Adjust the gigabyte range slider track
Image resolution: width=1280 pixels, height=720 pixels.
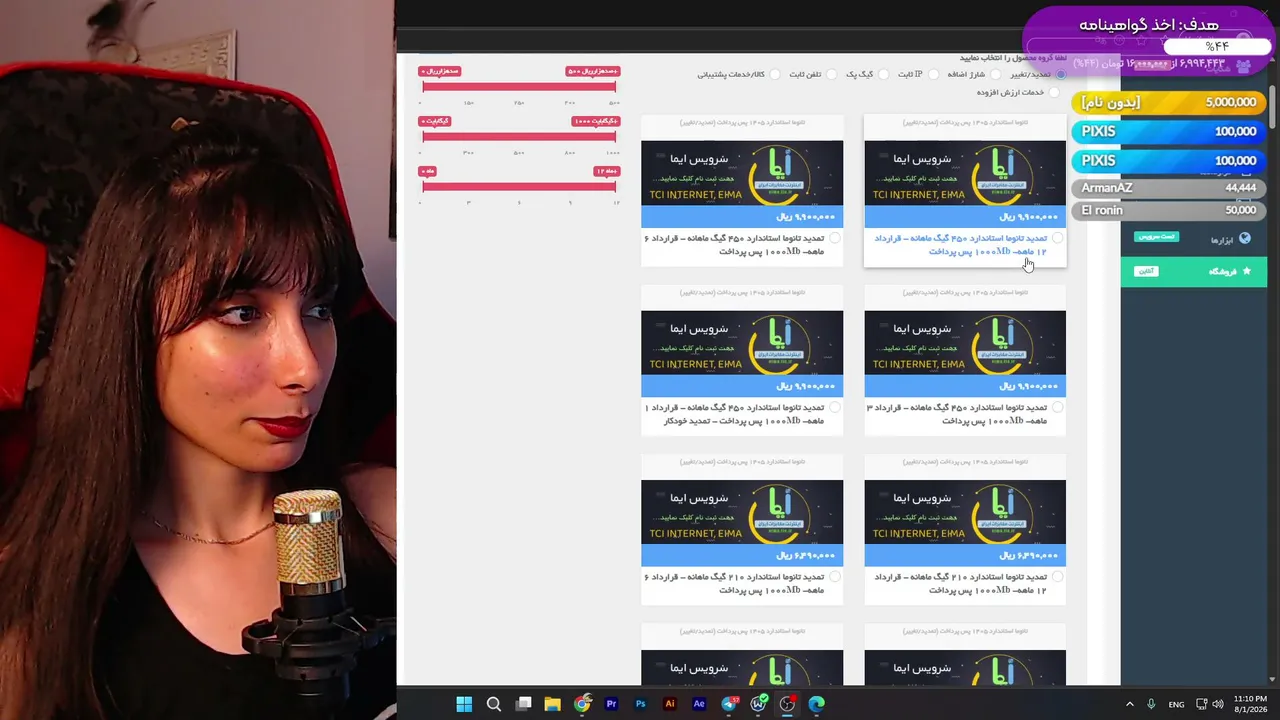(518, 136)
